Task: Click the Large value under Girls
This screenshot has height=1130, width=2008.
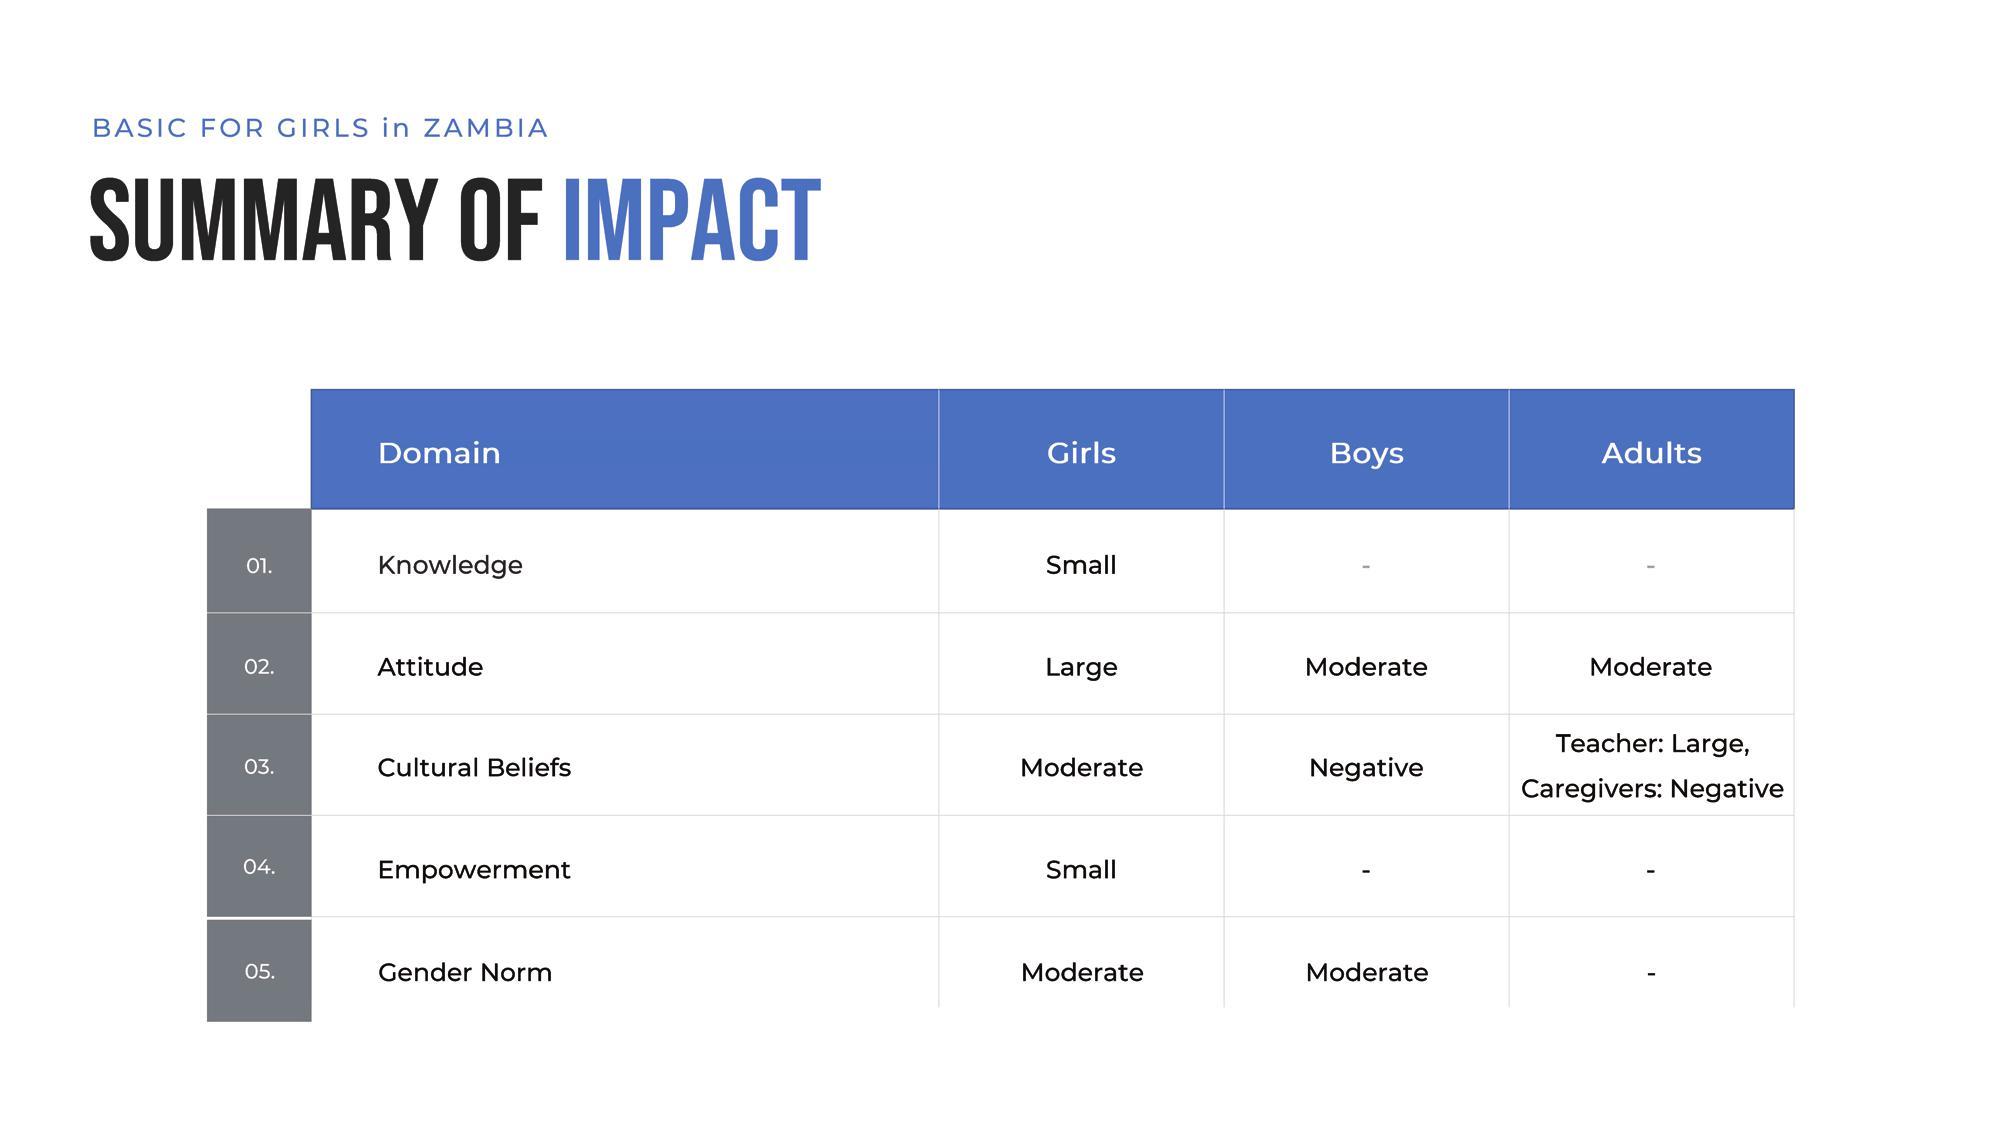Action: (x=1081, y=667)
